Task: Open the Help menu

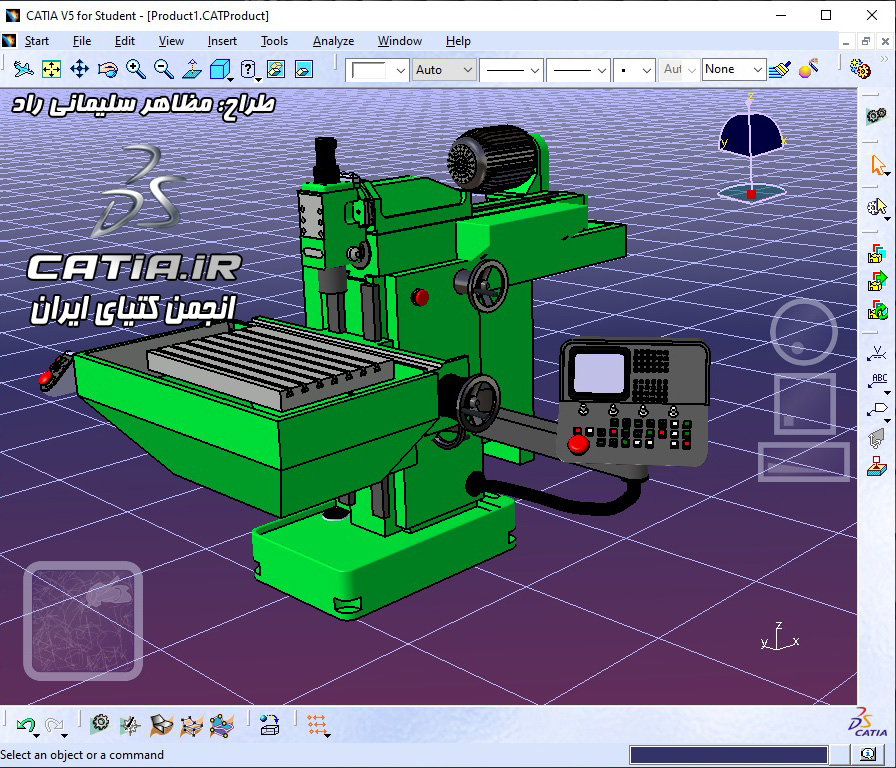Action: (x=458, y=41)
